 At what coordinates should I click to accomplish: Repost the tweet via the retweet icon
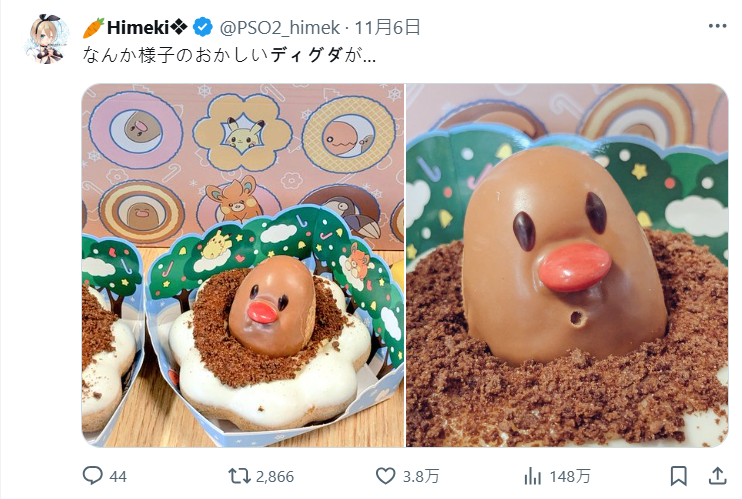[236, 476]
